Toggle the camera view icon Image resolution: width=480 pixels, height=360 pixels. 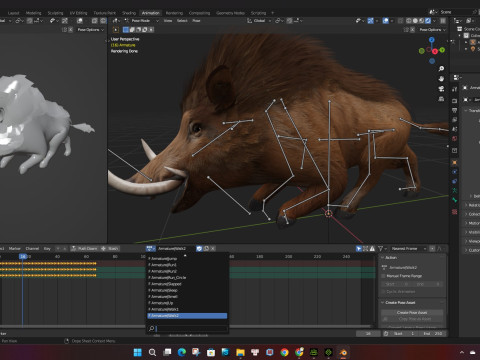(441, 89)
